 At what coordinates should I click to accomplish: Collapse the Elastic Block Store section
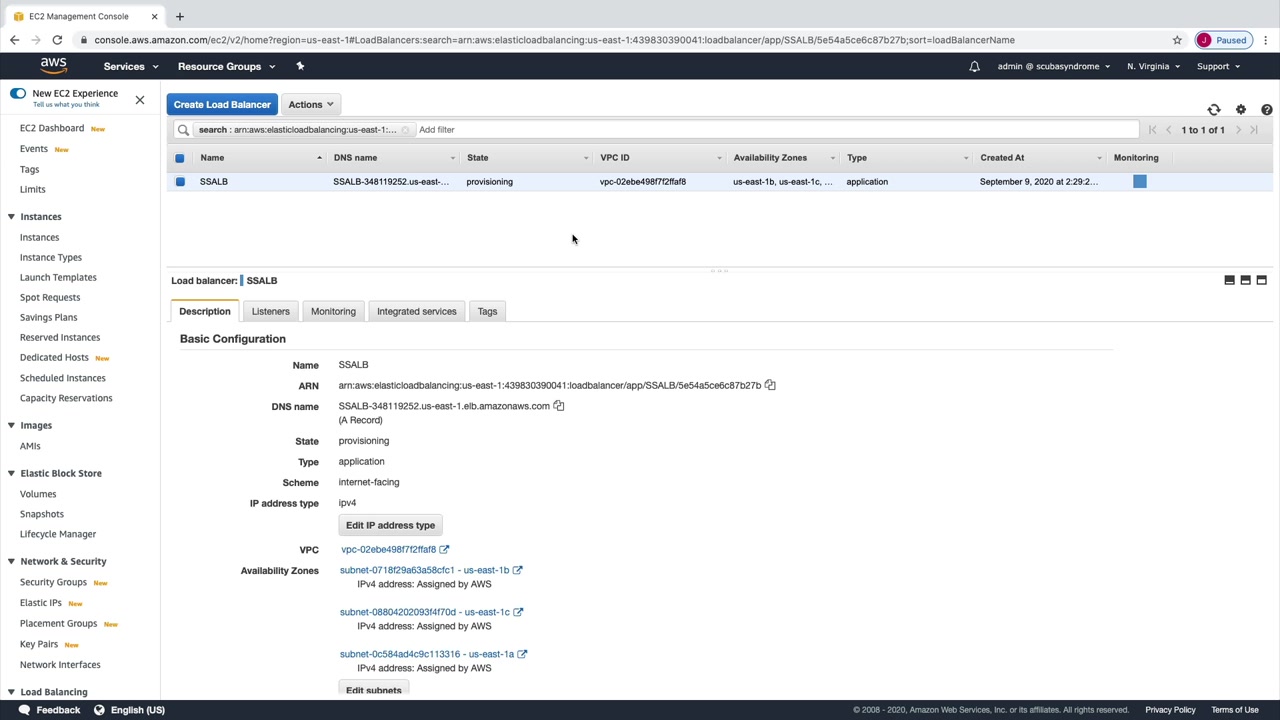point(11,473)
